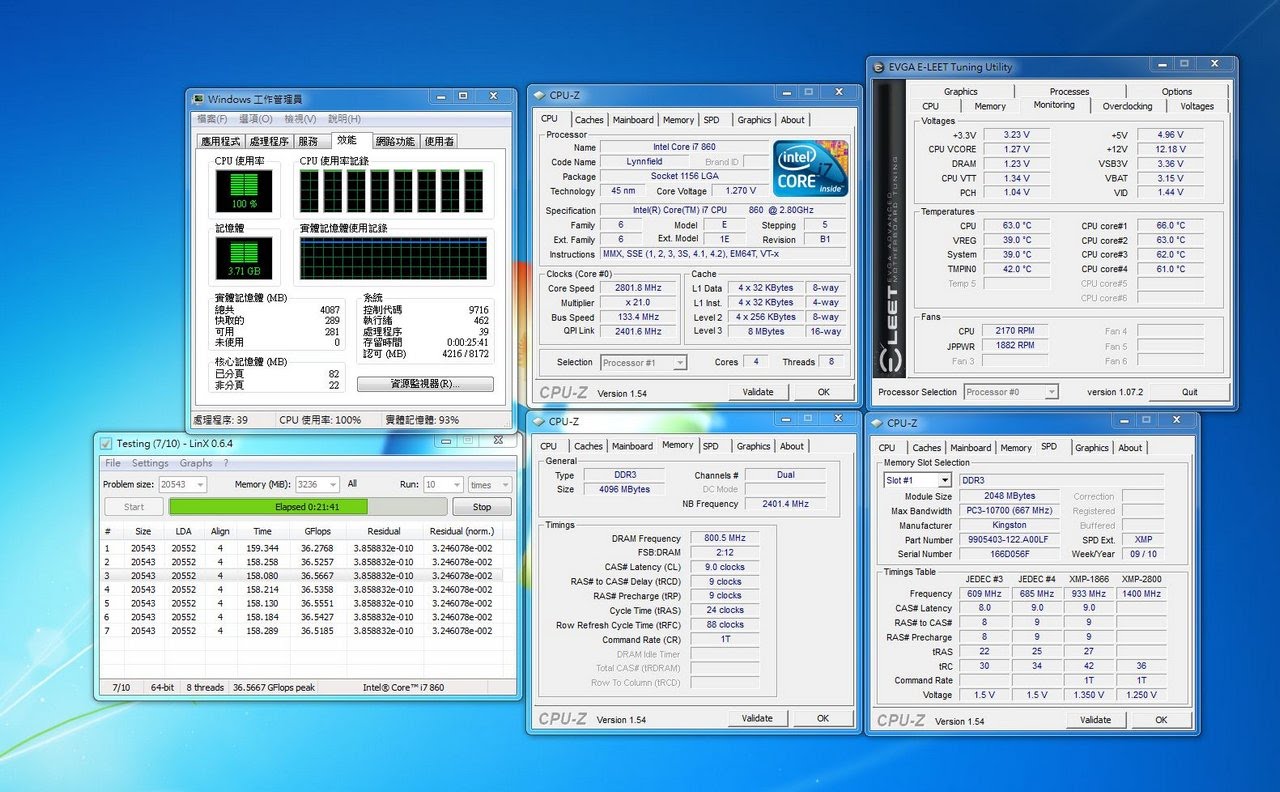Click the 資源監視器(R) button in Task Manager
This screenshot has width=1280, height=792.
pyautogui.click(x=425, y=384)
